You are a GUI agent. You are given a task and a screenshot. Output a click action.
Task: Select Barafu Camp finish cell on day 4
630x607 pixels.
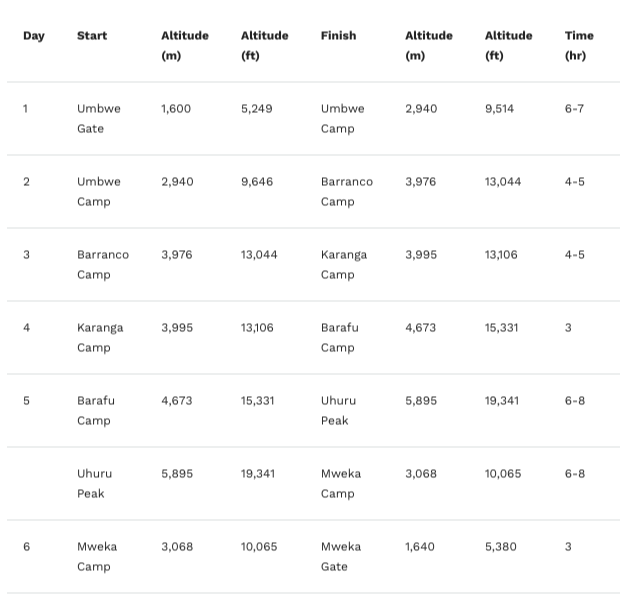tap(340, 338)
